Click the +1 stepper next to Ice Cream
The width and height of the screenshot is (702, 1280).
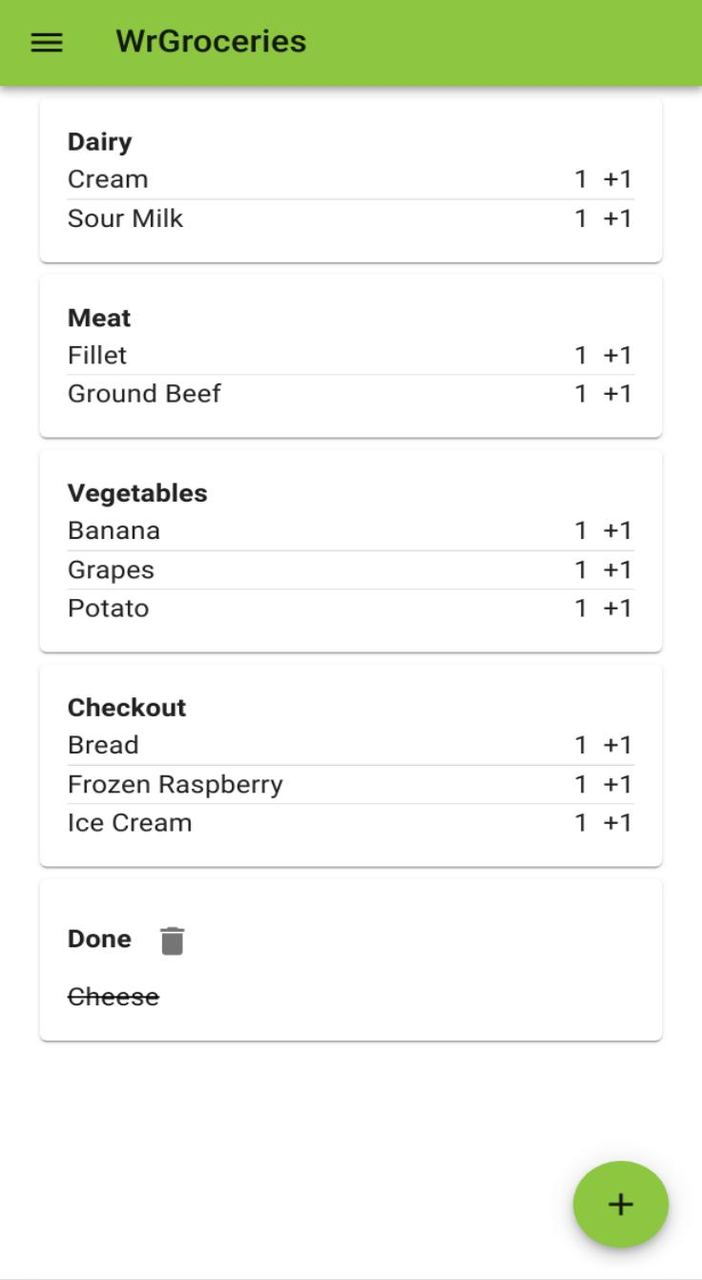click(x=617, y=822)
